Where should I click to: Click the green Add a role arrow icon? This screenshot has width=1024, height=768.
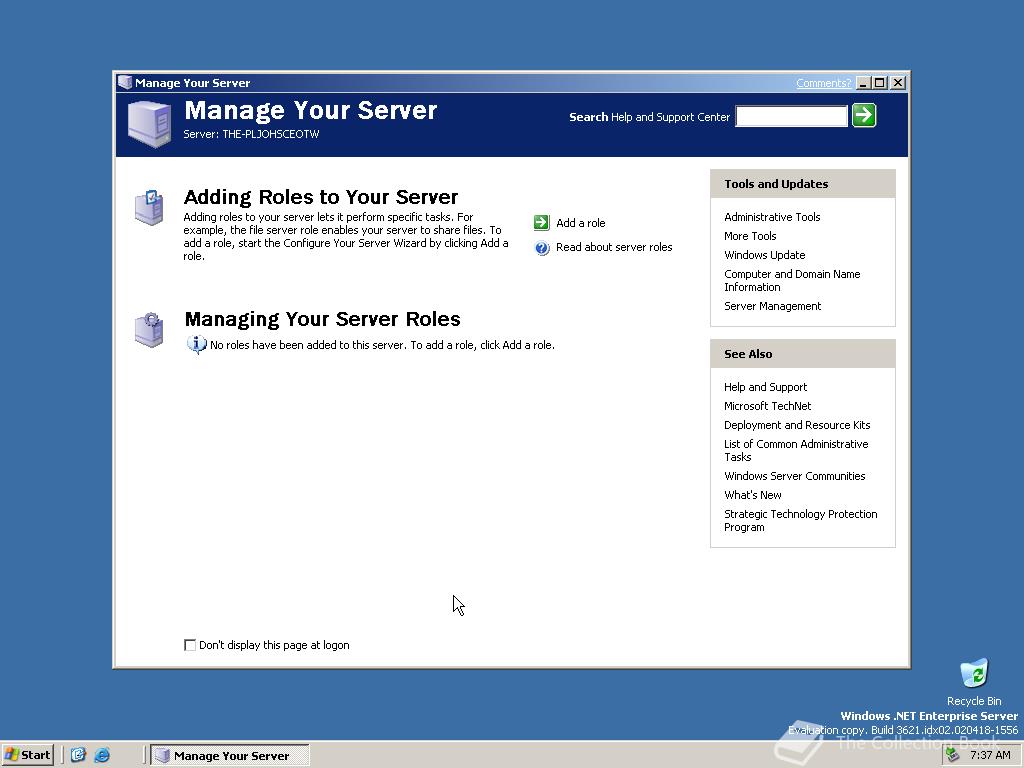(x=541, y=223)
